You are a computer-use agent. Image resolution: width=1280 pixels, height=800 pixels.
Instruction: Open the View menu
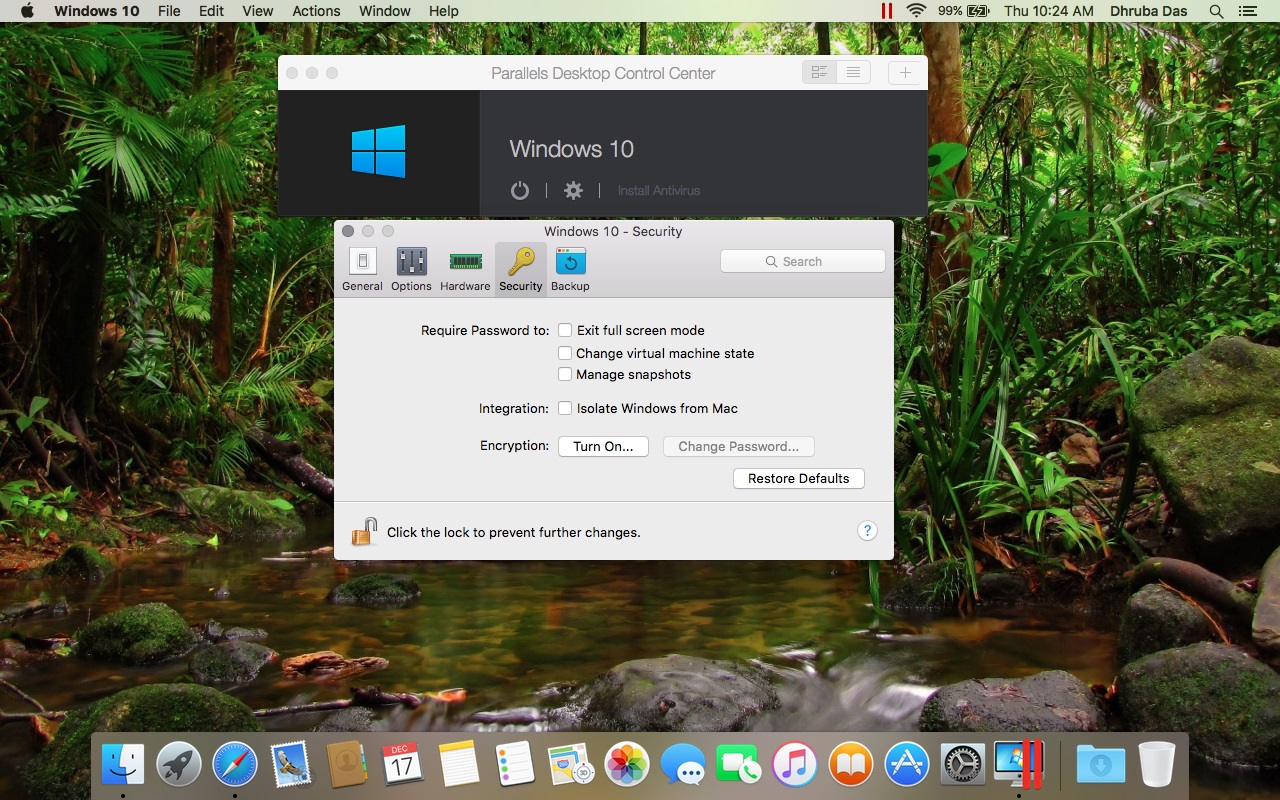(258, 11)
